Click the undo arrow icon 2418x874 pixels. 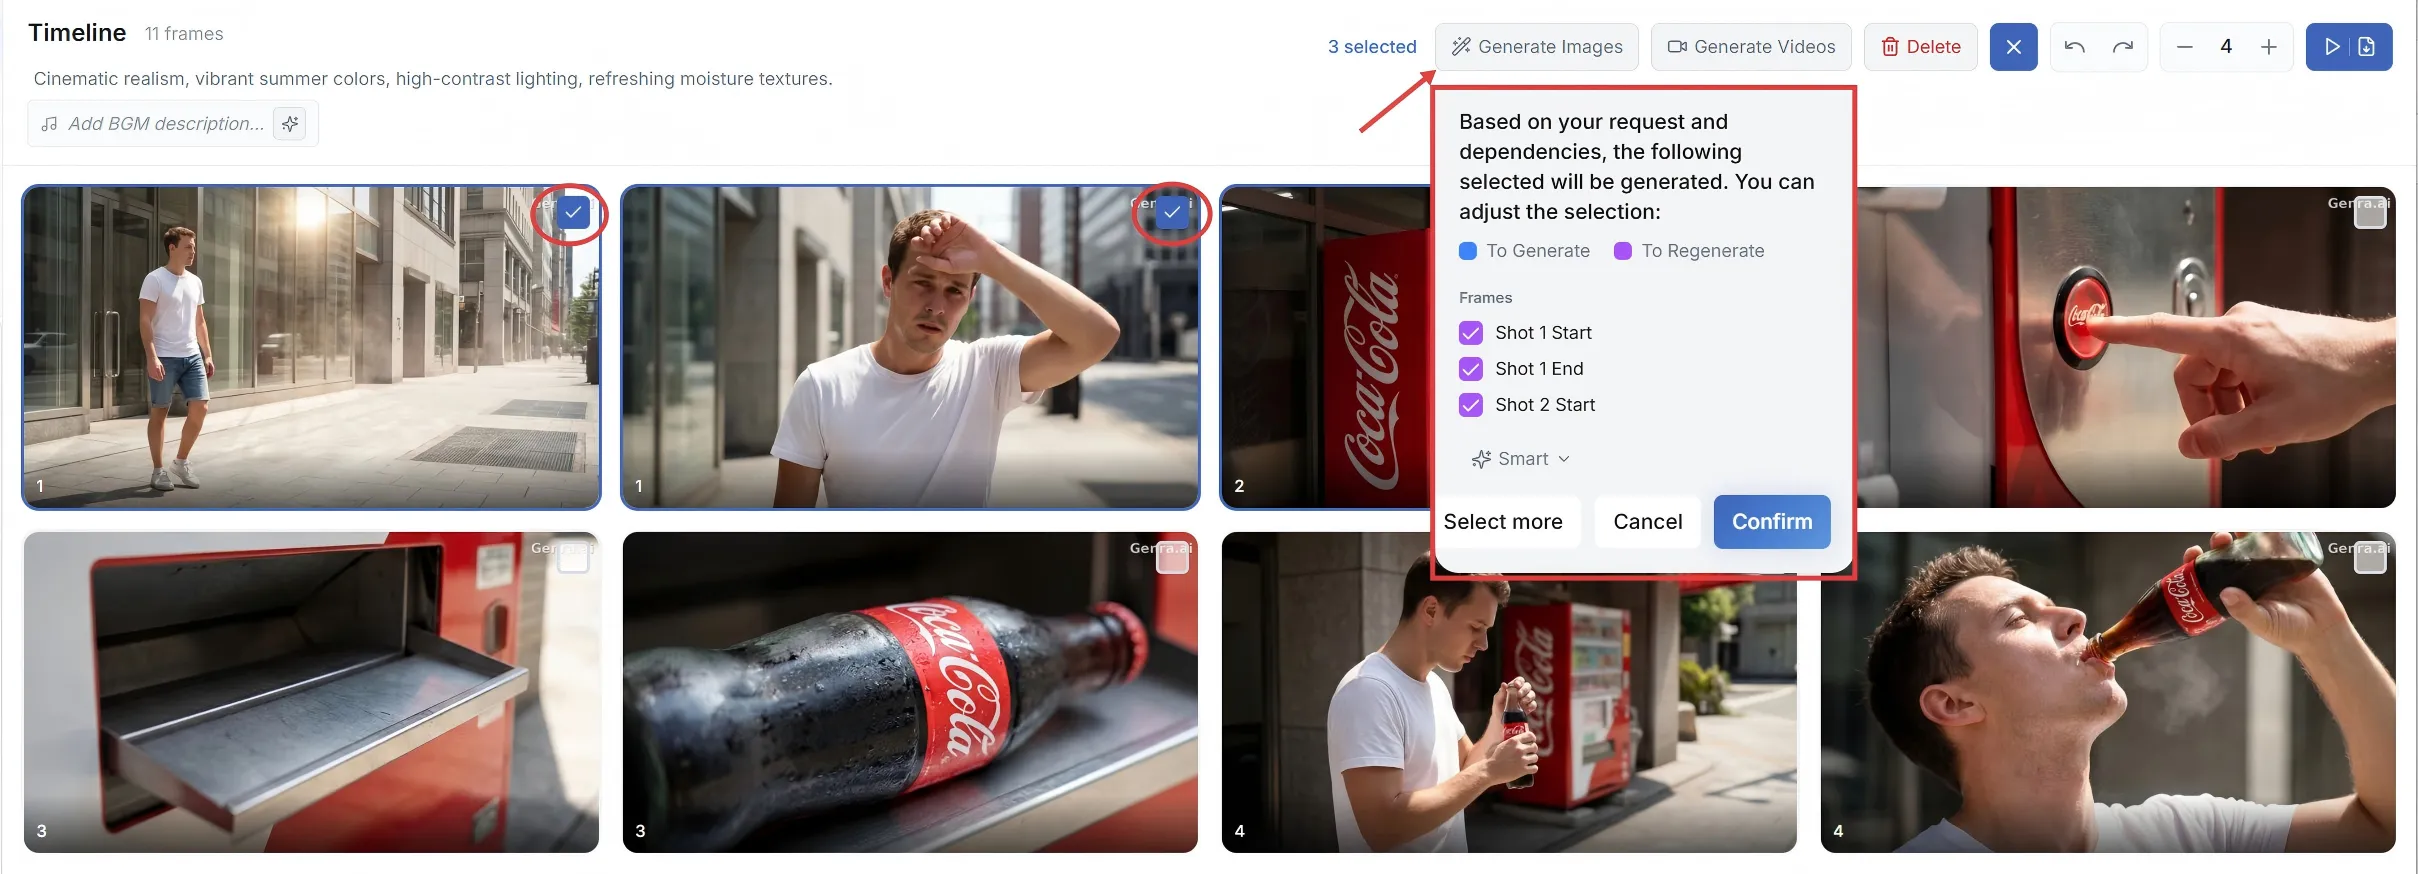[x=2074, y=47]
